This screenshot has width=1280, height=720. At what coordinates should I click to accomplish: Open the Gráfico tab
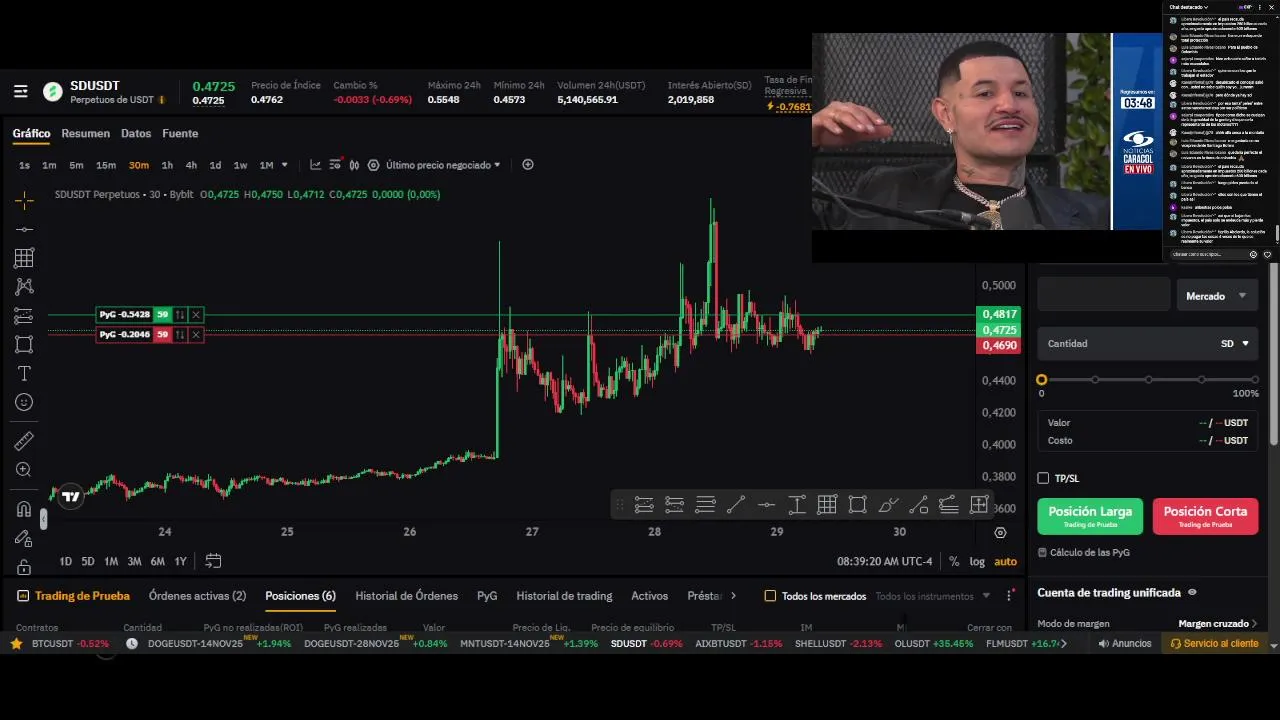point(31,133)
